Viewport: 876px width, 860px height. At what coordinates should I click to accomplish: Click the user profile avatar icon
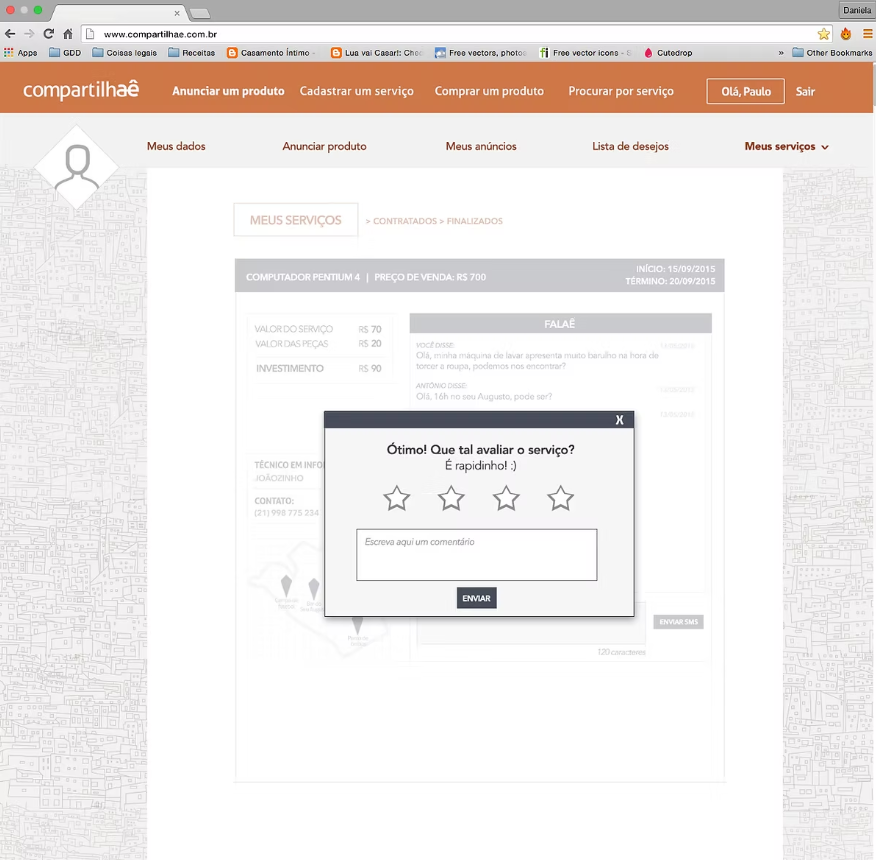coord(77,166)
